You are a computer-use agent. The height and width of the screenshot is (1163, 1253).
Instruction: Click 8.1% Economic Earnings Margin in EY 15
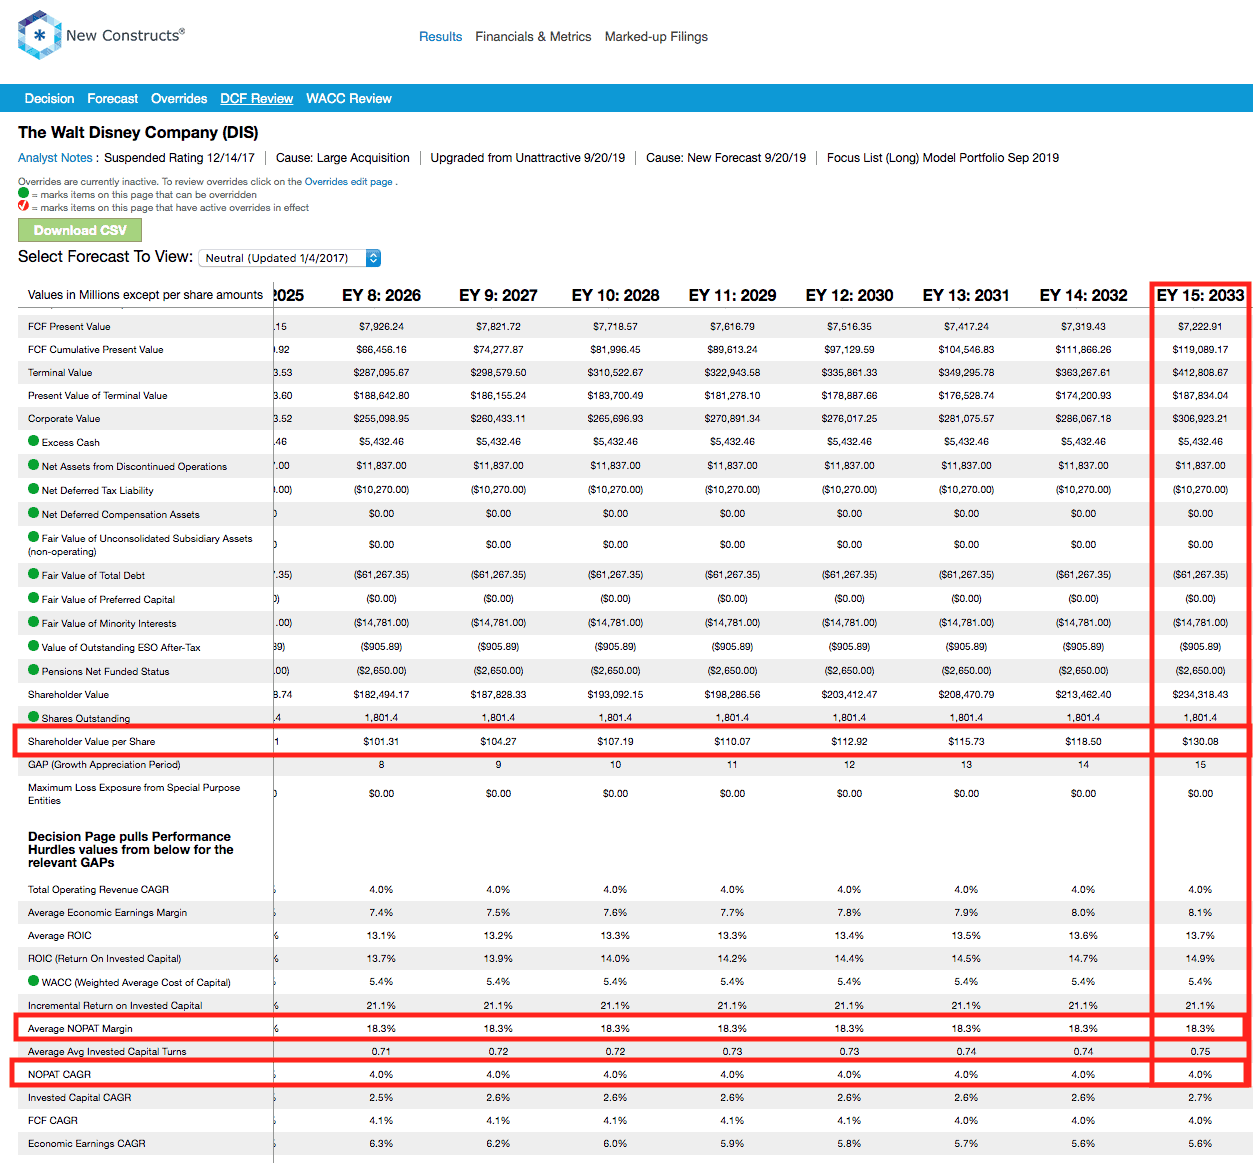pyautogui.click(x=1200, y=913)
